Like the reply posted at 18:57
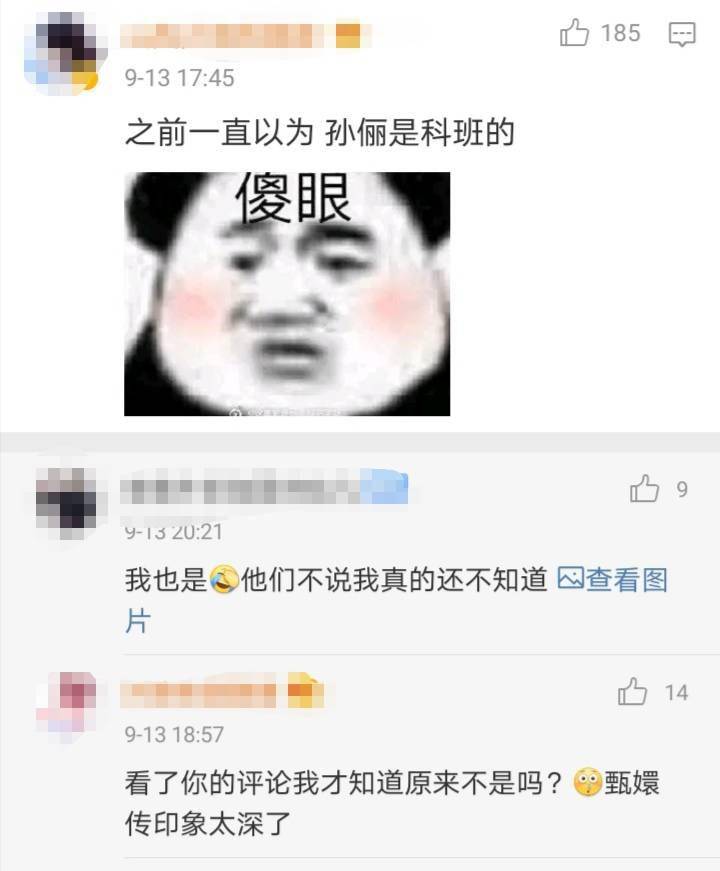The width and height of the screenshot is (720, 871). (x=632, y=692)
